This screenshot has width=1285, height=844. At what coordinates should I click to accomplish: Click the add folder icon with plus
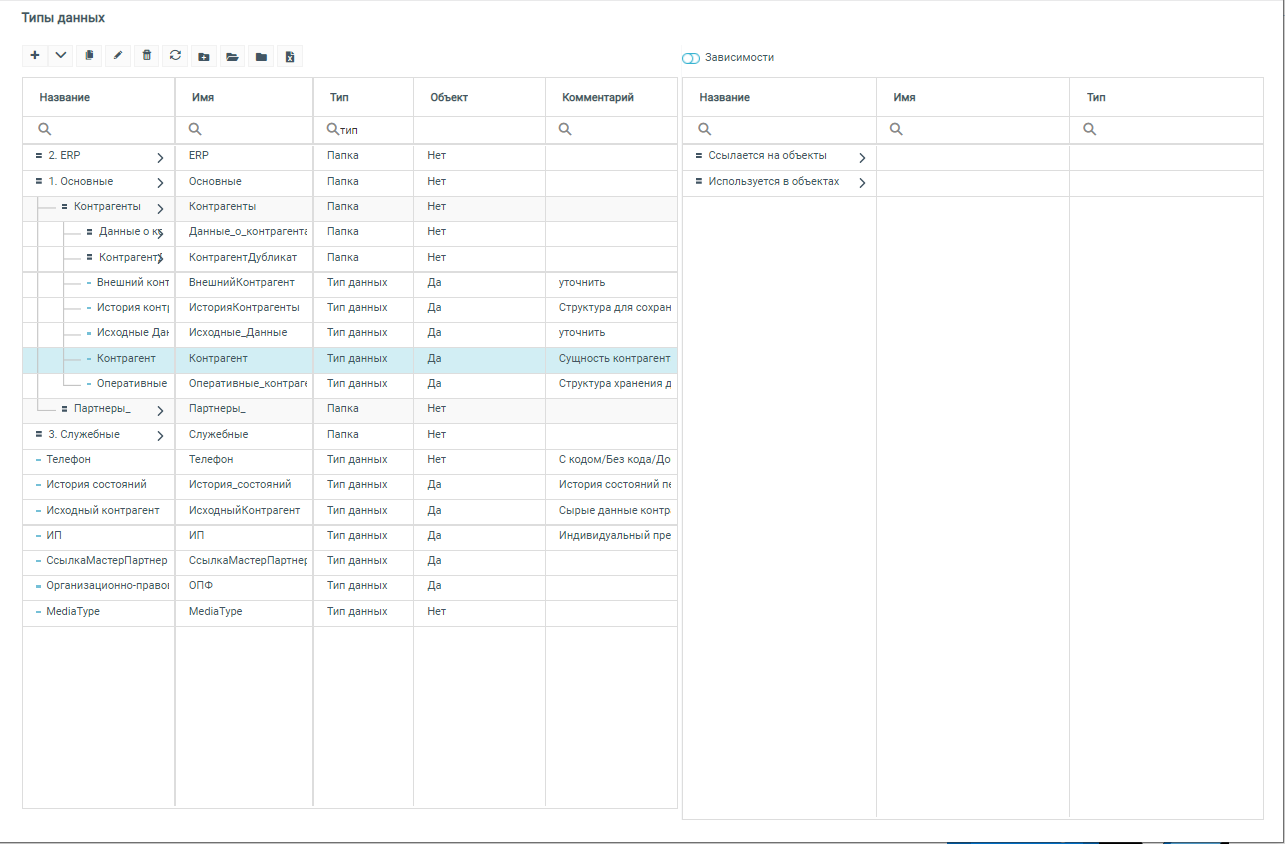pyautogui.click(x=204, y=57)
